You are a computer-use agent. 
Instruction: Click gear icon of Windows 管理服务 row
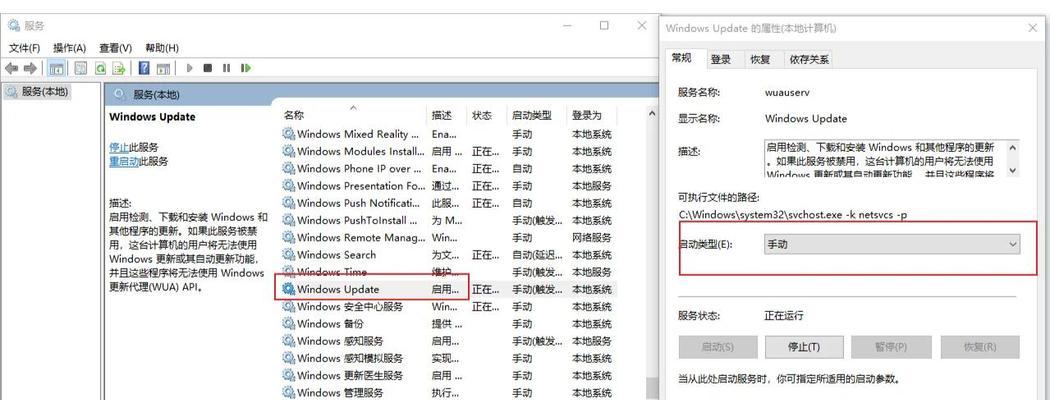click(x=289, y=393)
